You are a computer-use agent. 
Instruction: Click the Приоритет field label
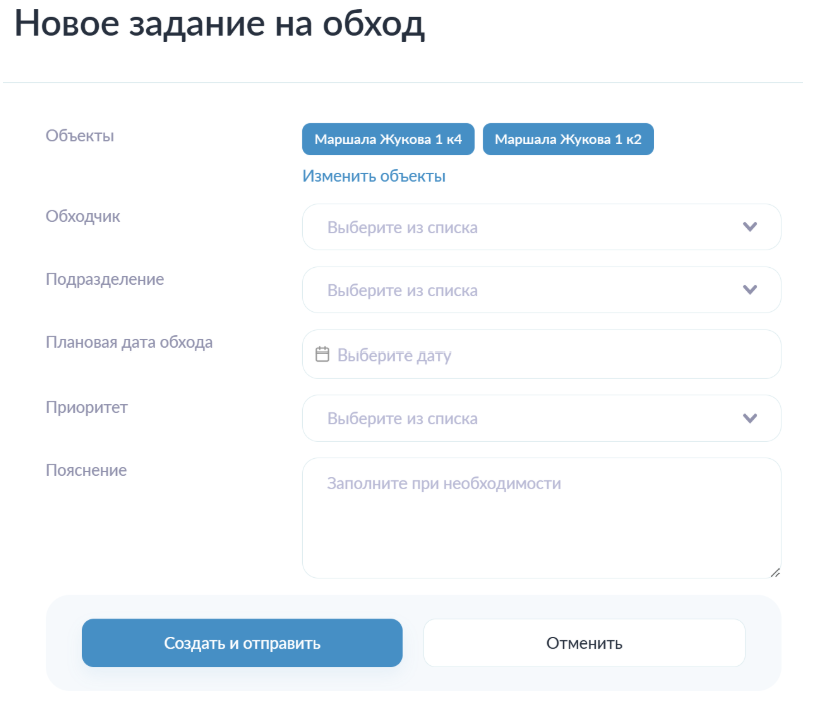tap(87, 407)
